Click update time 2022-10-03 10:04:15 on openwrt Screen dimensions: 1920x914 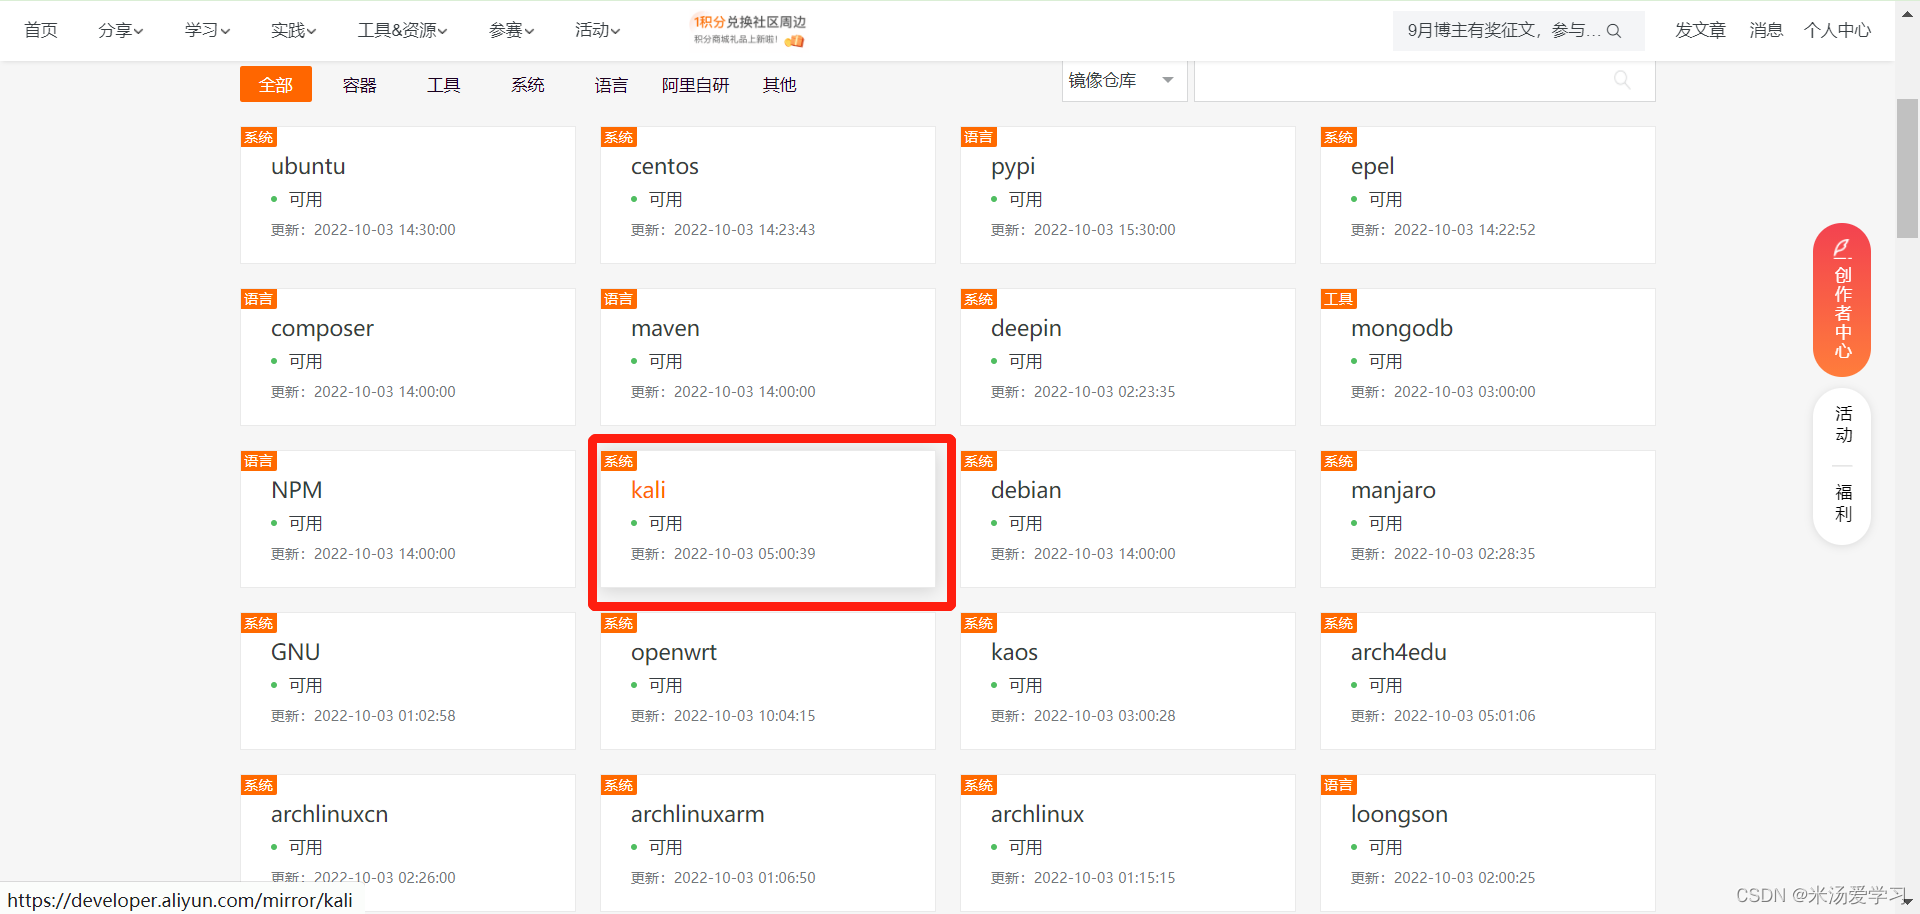744,716
